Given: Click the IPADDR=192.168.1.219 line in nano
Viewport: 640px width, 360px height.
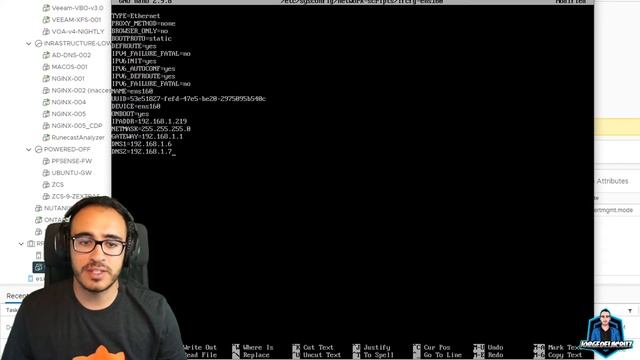Looking at the screenshot, I should [x=149, y=121].
